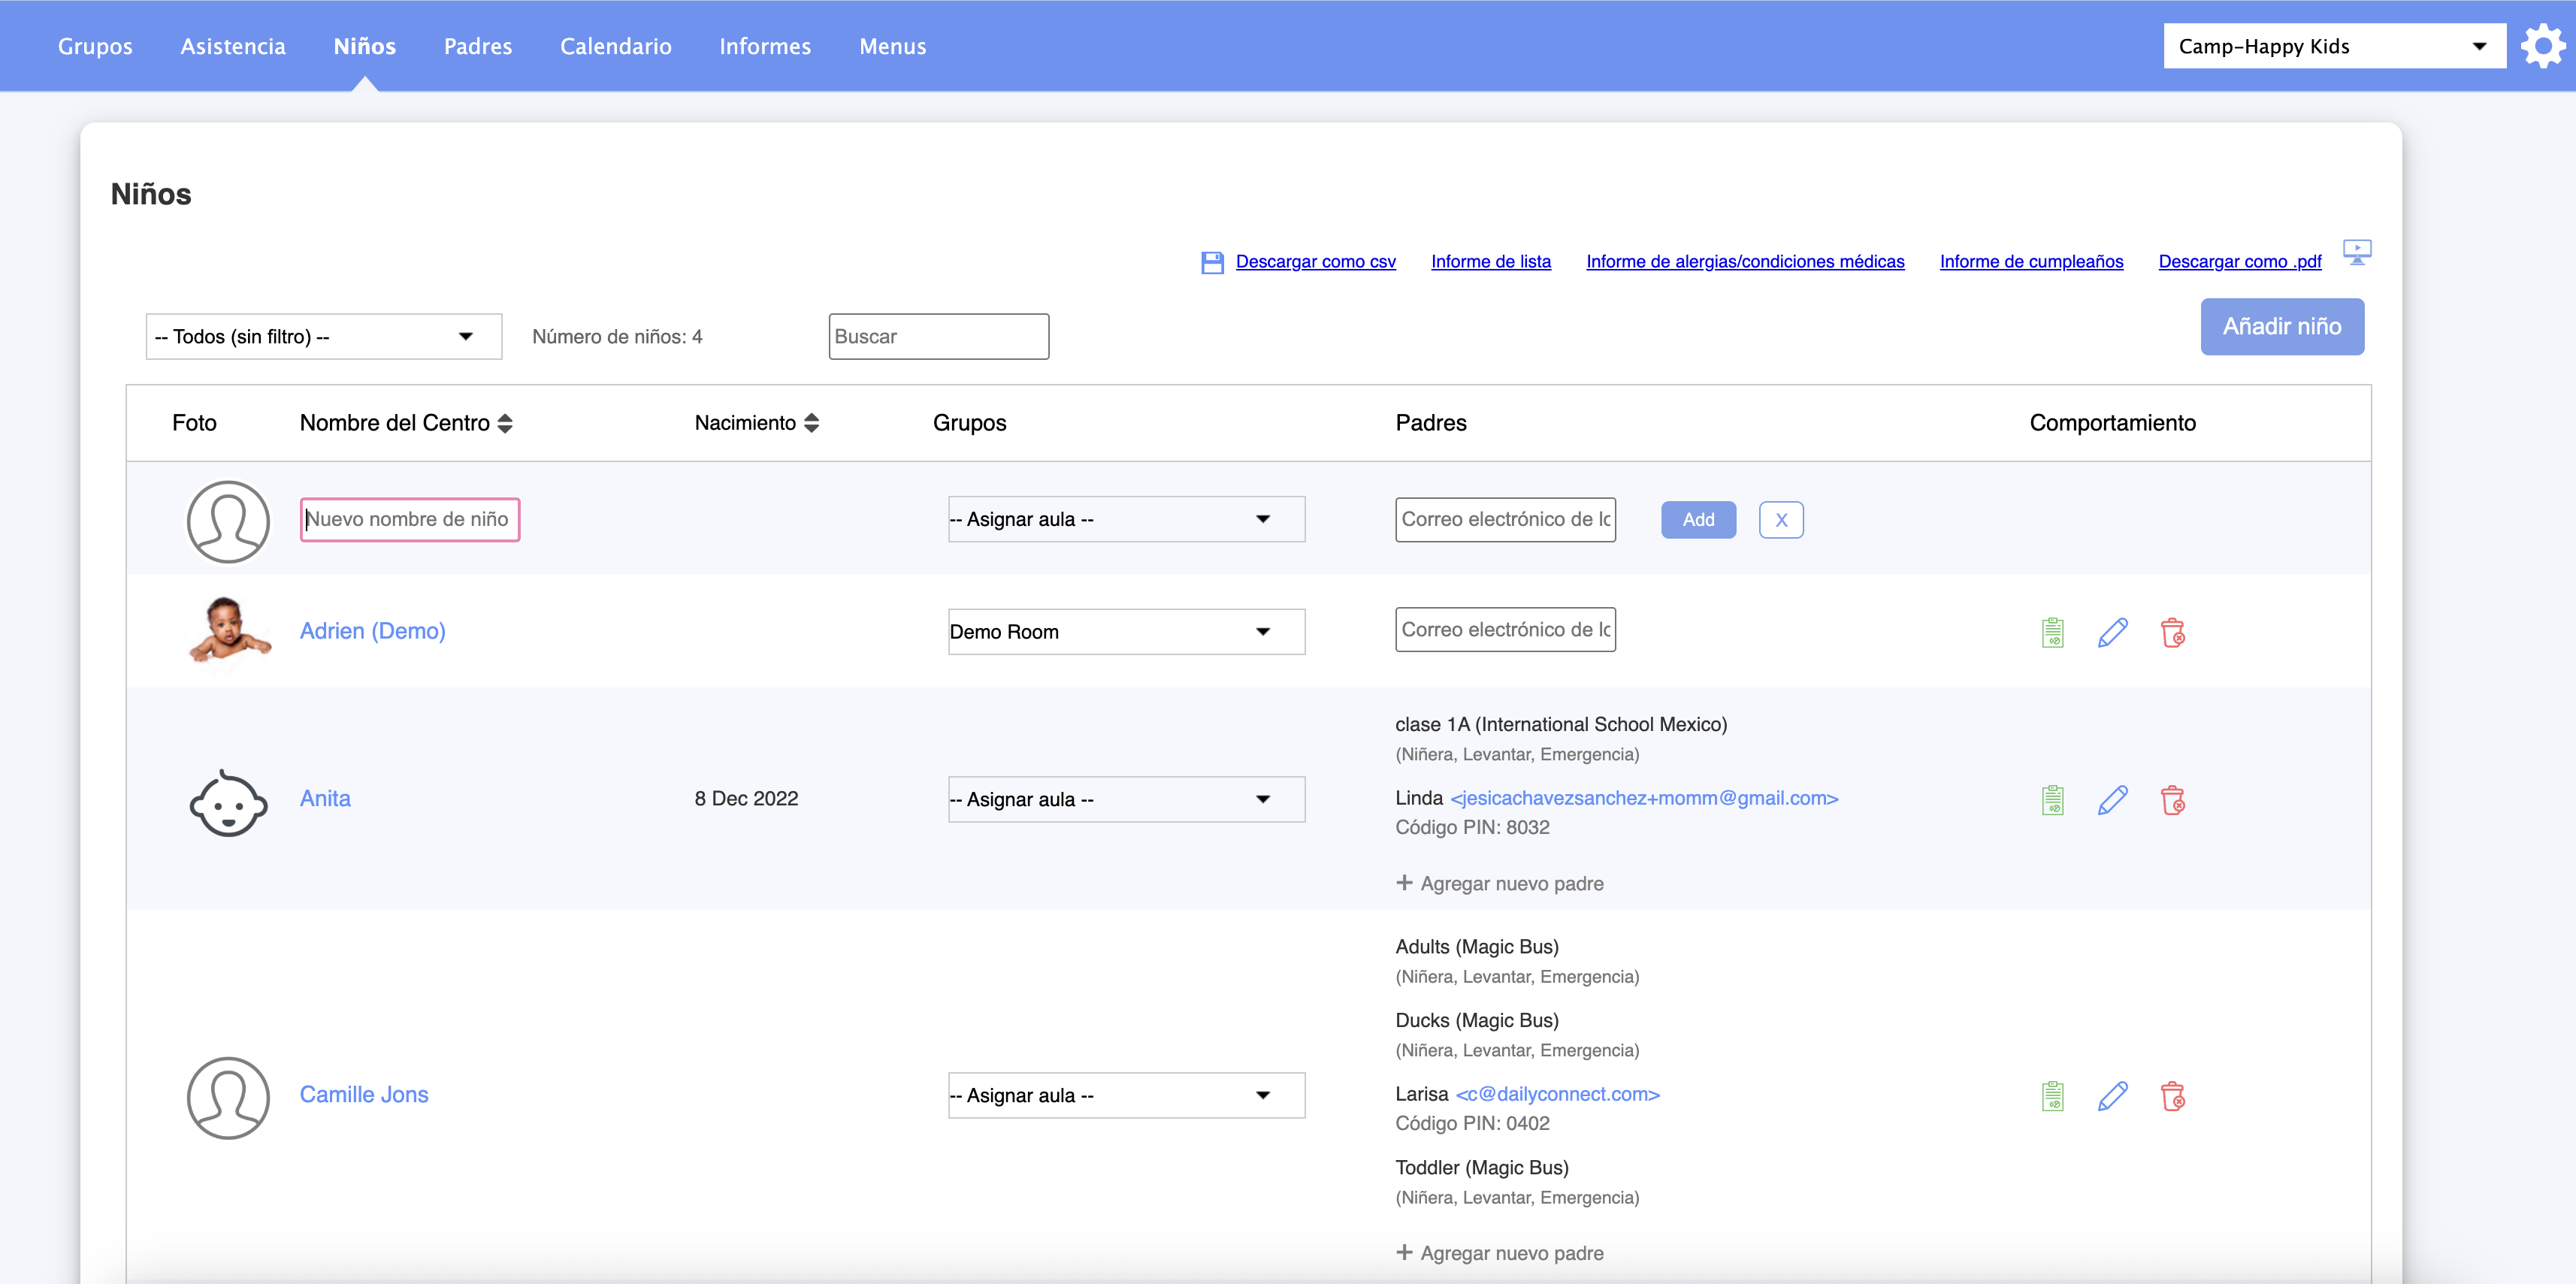Sort by Nombre del Centro arrows

click(x=505, y=423)
